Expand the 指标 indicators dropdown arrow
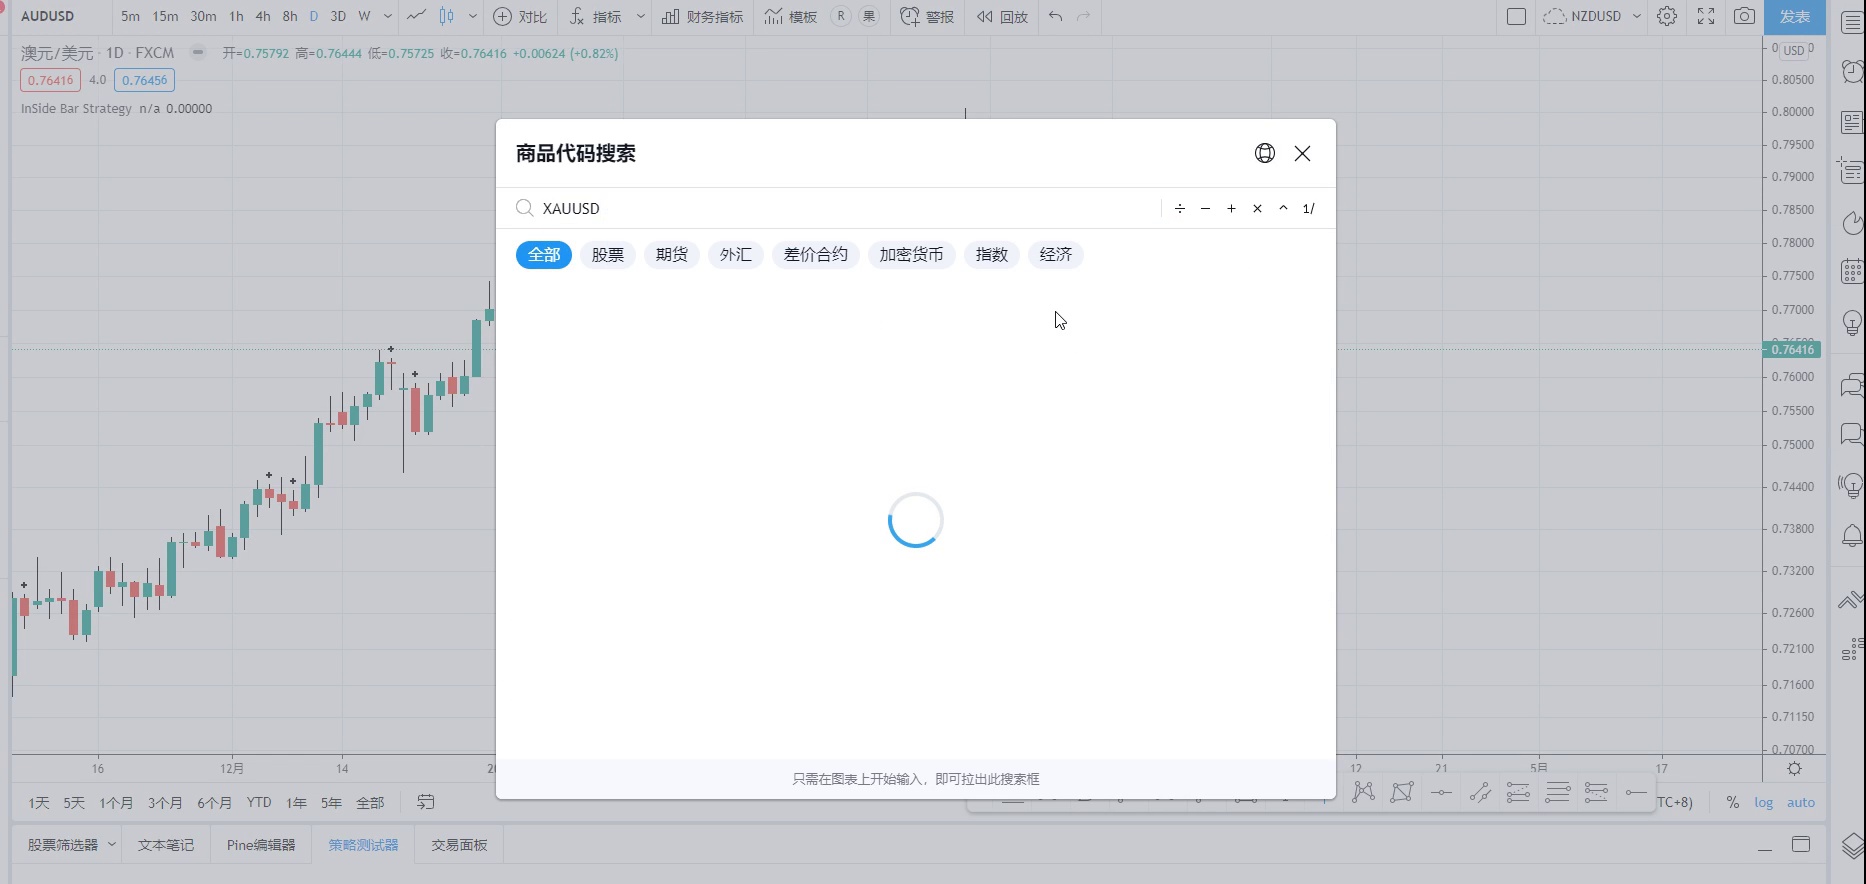This screenshot has width=1866, height=884. click(x=641, y=16)
